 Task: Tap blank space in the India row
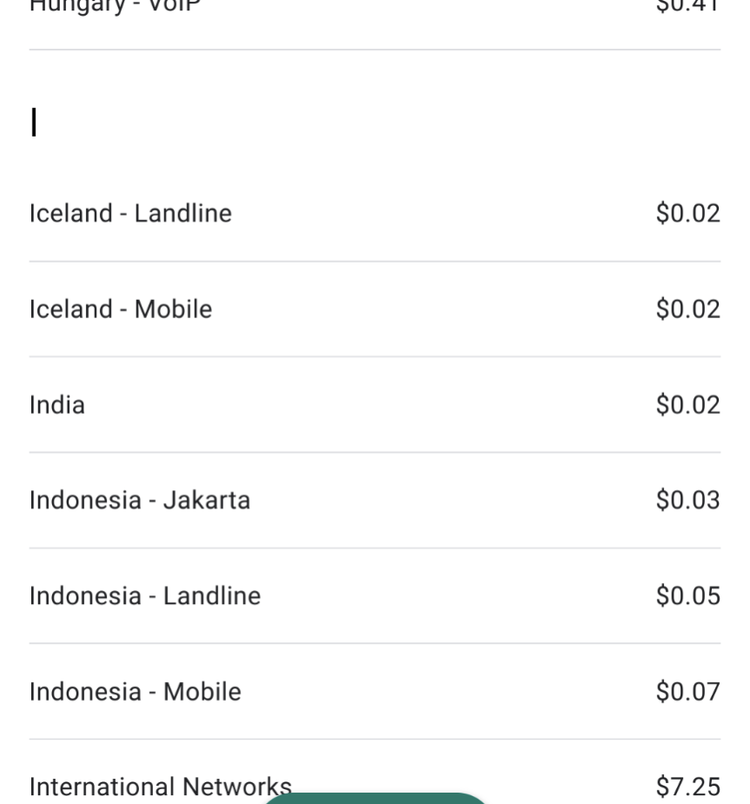369,405
